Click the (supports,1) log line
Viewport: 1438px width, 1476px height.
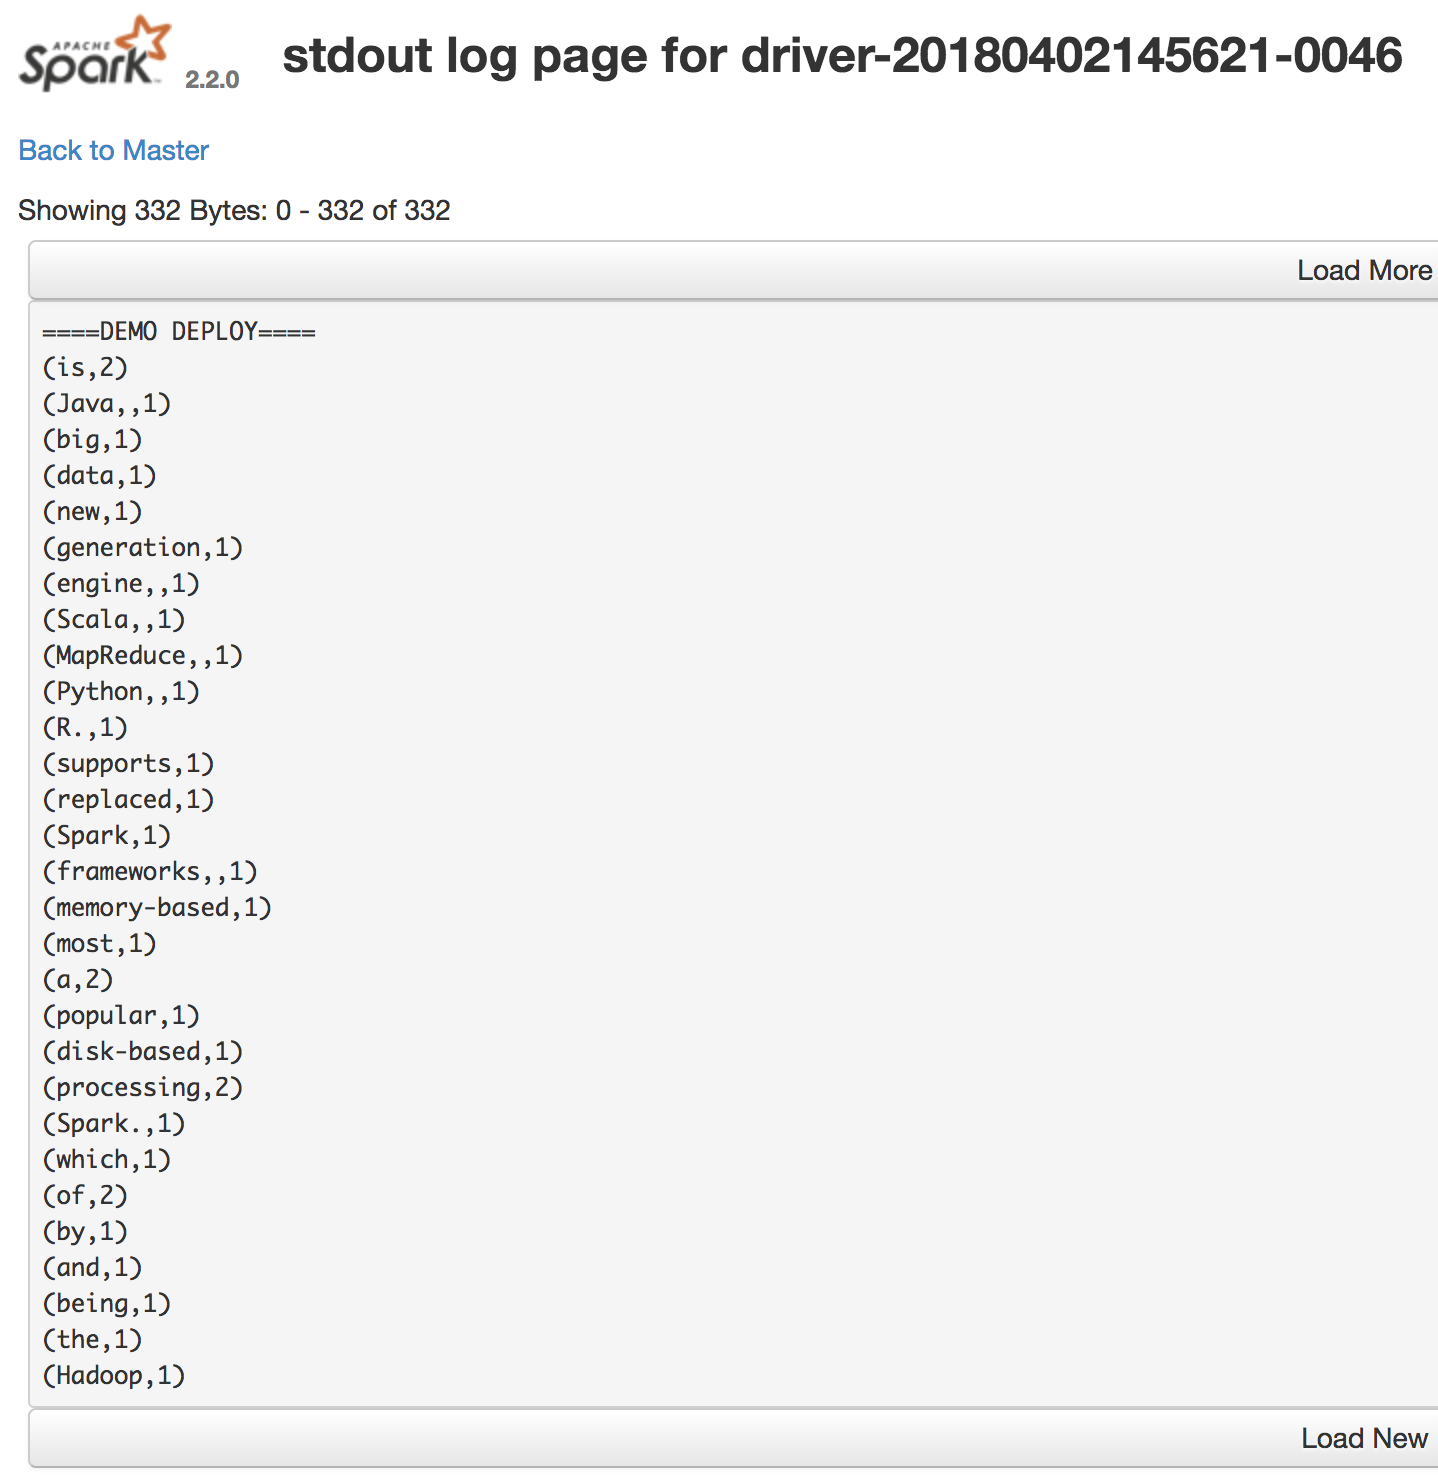click(x=128, y=763)
